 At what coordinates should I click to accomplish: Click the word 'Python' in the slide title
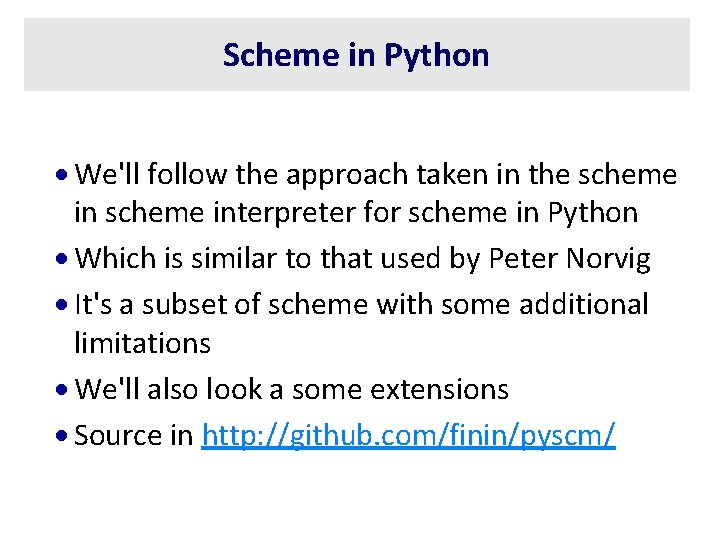(437, 56)
